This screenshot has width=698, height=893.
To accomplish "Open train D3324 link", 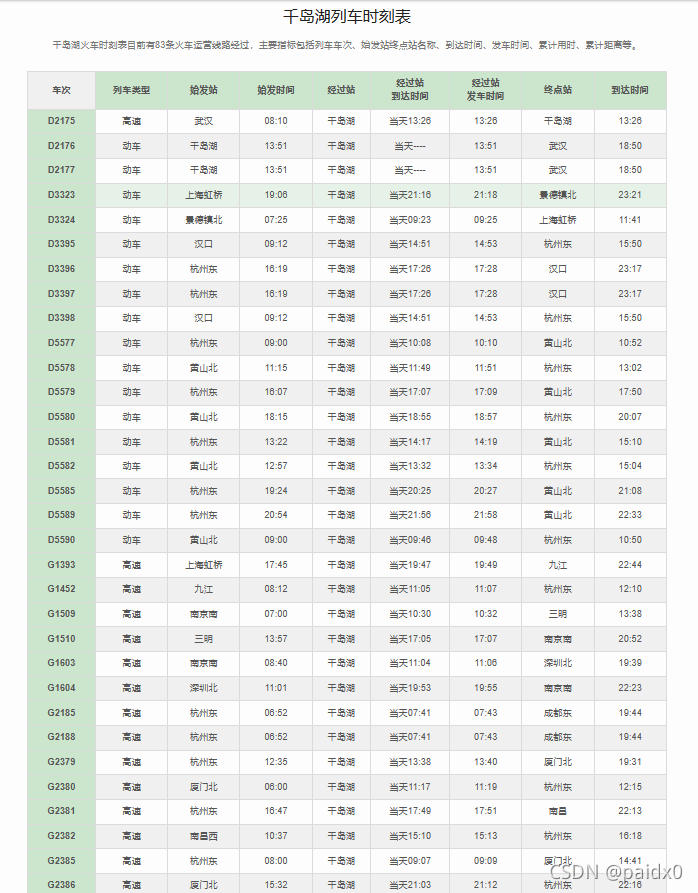I will click(61, 220).
